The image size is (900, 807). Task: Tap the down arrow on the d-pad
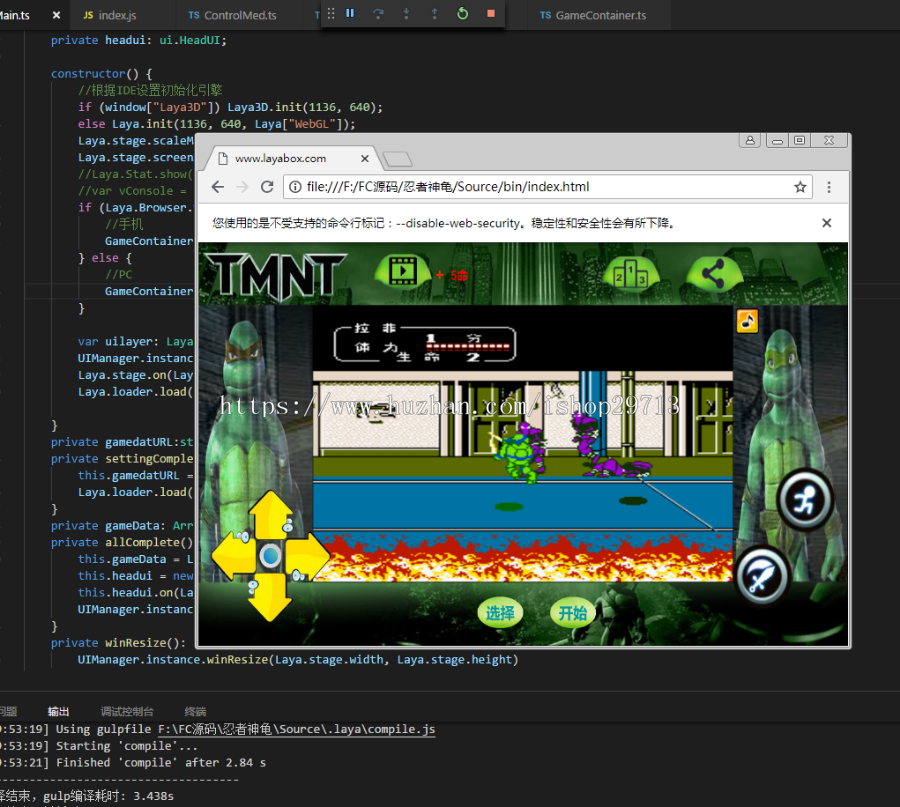271,598
